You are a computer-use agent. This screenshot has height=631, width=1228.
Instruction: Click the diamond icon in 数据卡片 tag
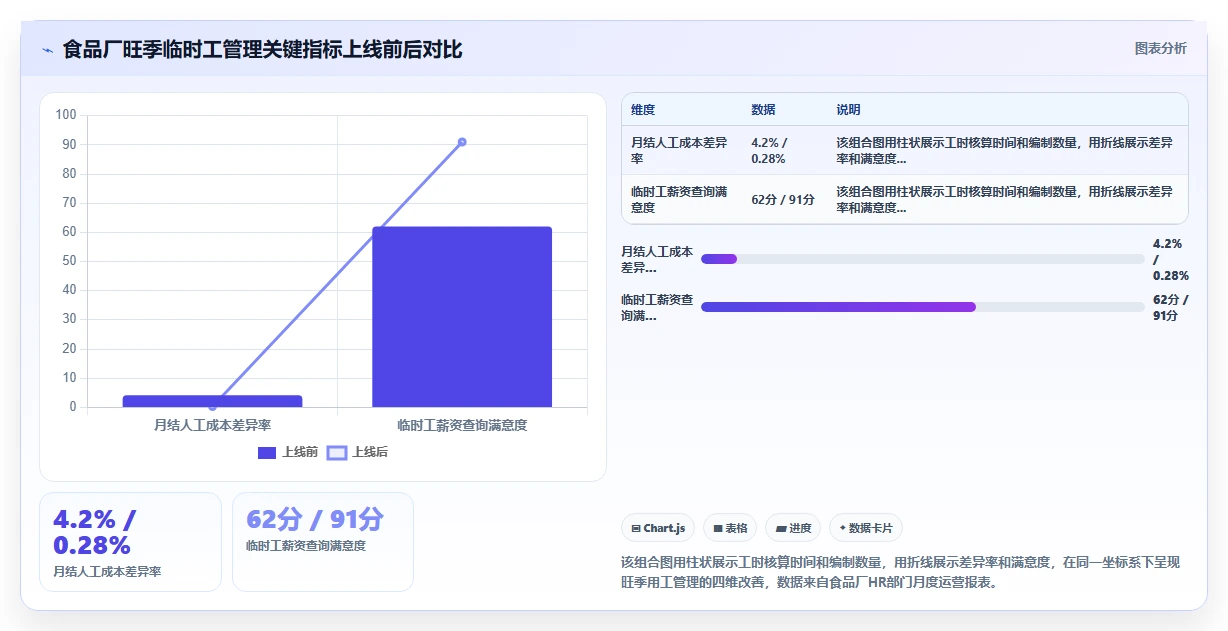point(842,528)
